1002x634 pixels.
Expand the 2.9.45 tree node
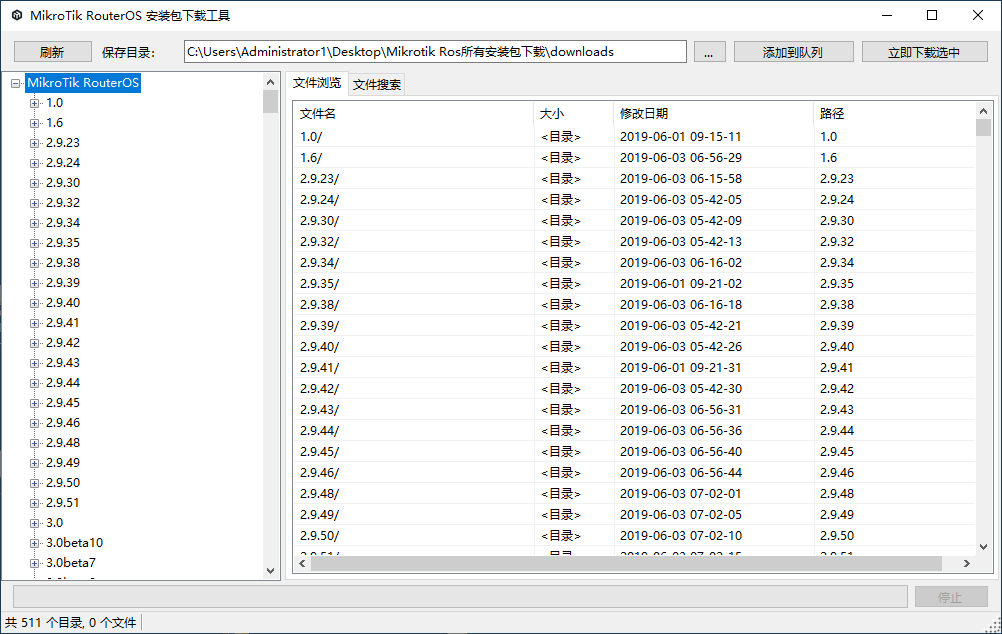[35, 403]
